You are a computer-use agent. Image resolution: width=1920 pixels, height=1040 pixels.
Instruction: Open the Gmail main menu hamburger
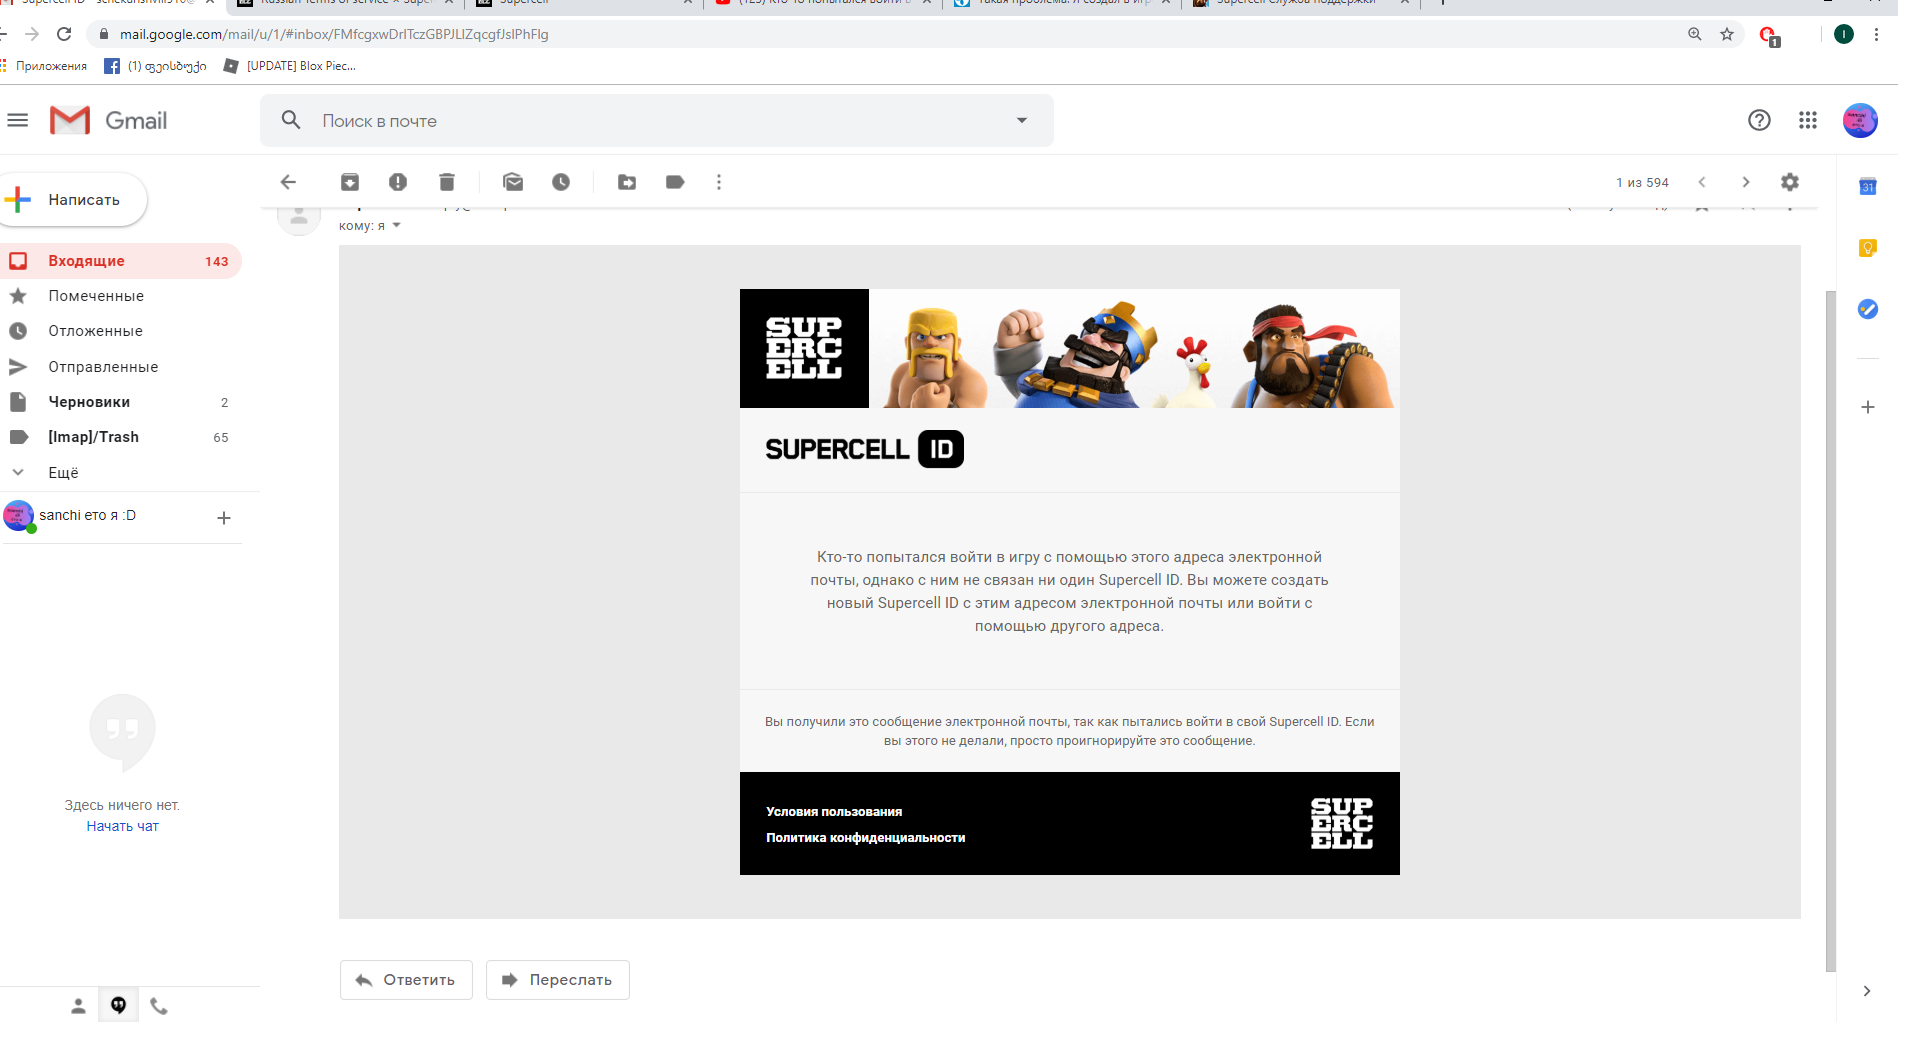coord(18,121)
